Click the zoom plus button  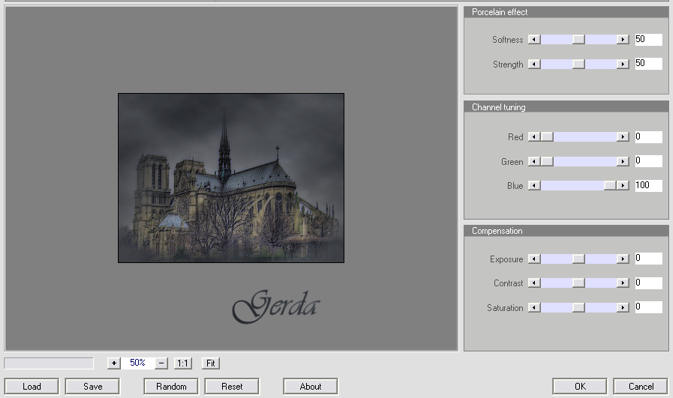114,363
